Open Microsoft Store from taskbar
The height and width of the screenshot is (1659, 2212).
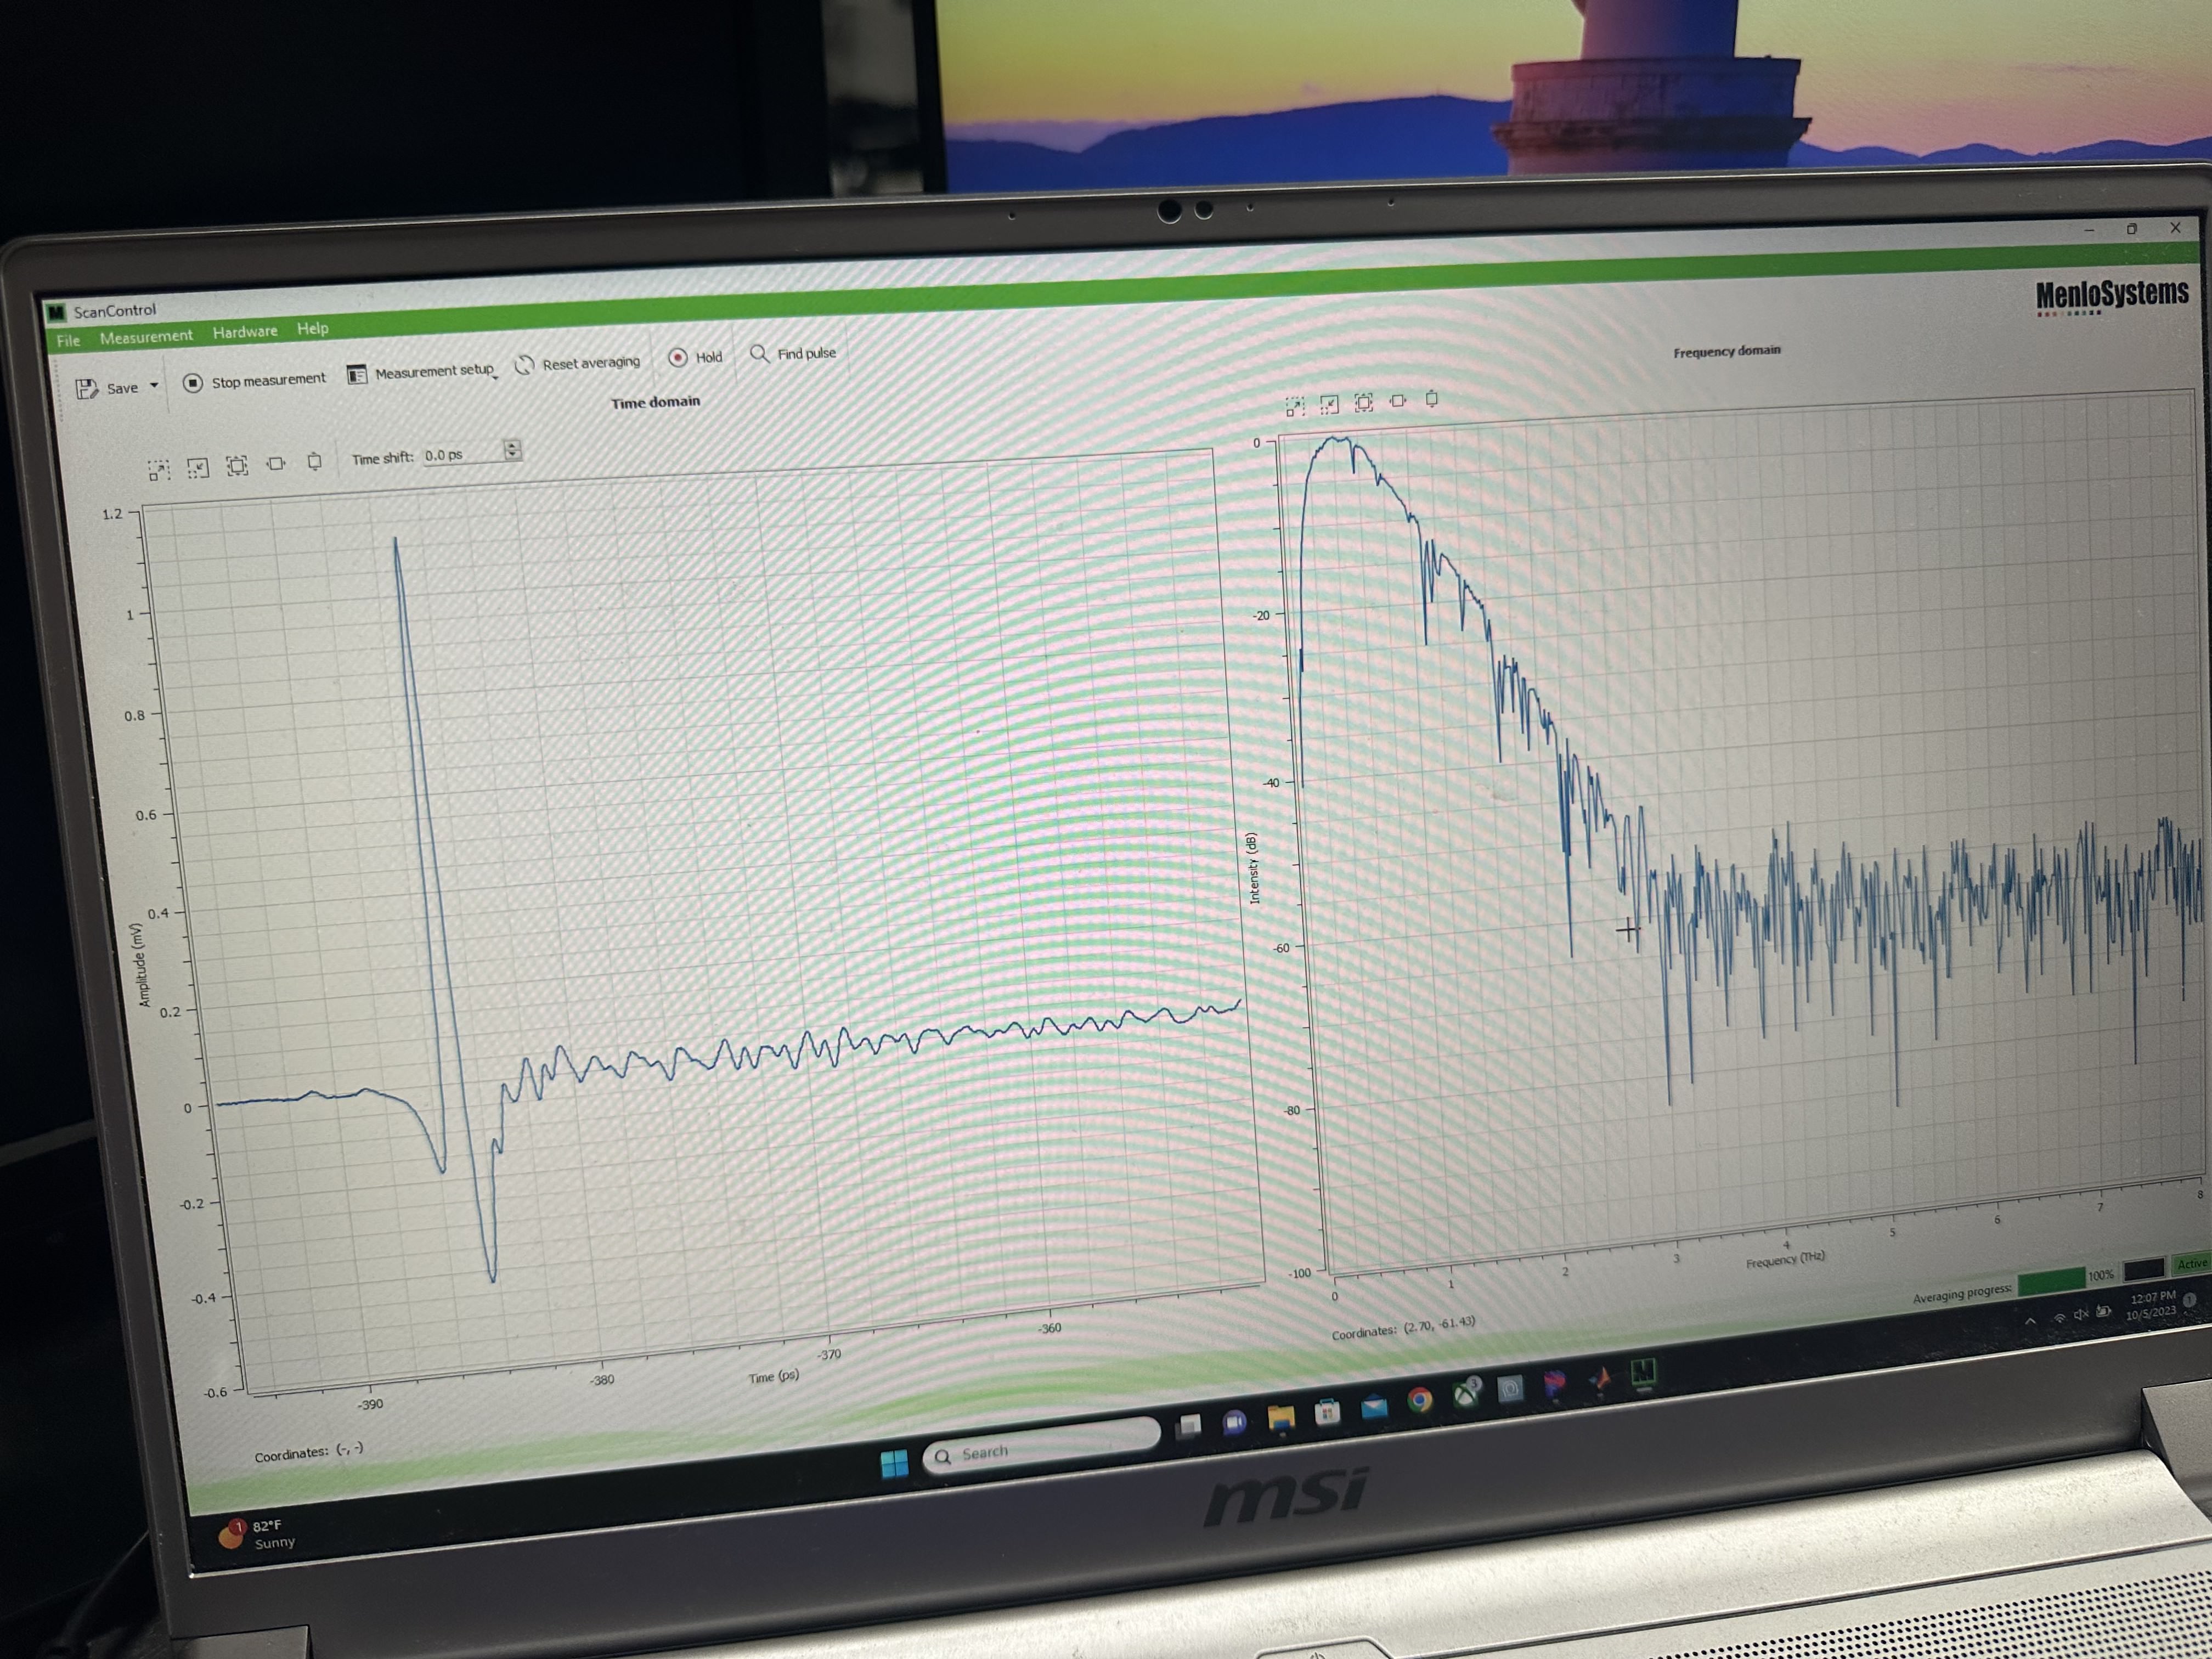tap(1327, 1411)
